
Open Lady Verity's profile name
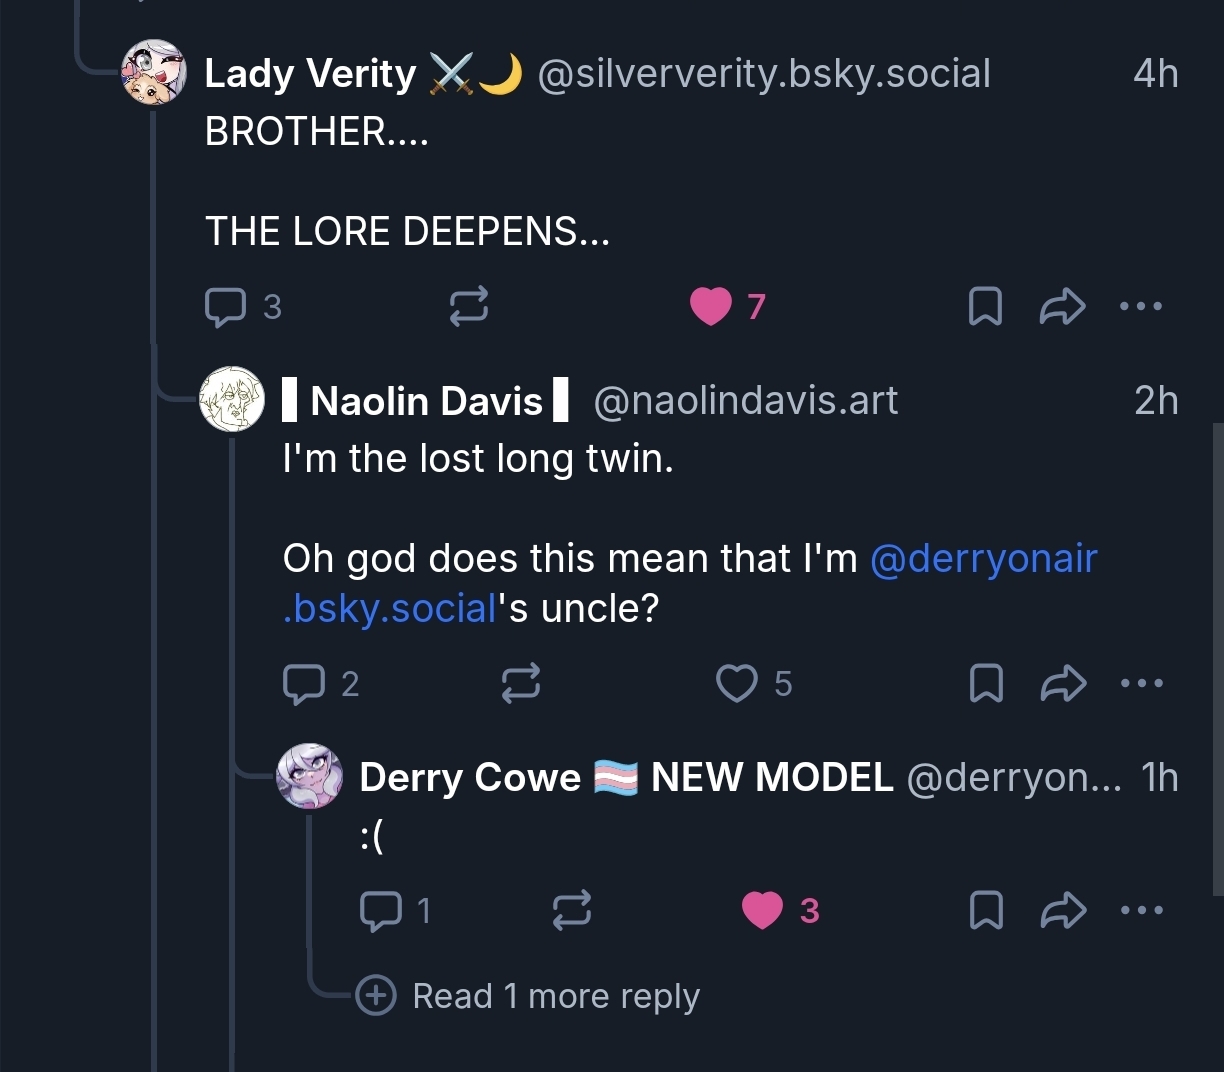coord(310,74)
